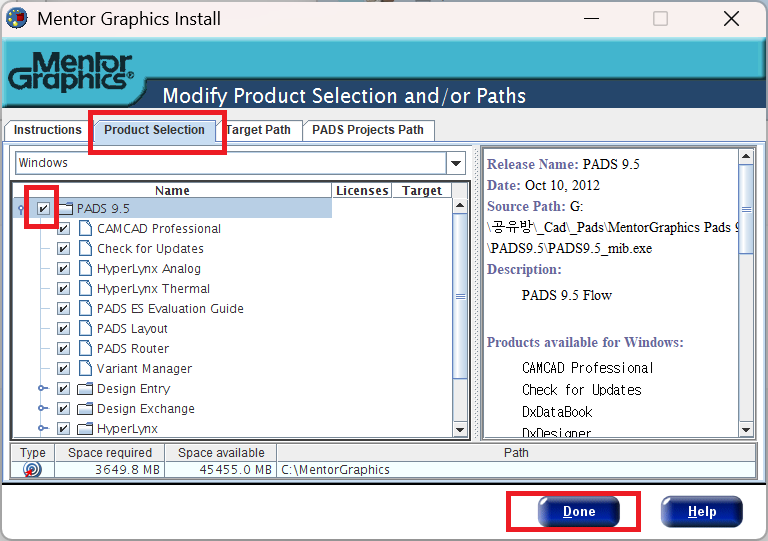Click the CAMCAD Professional document icon
768x541 pixels.
[85, 228]
